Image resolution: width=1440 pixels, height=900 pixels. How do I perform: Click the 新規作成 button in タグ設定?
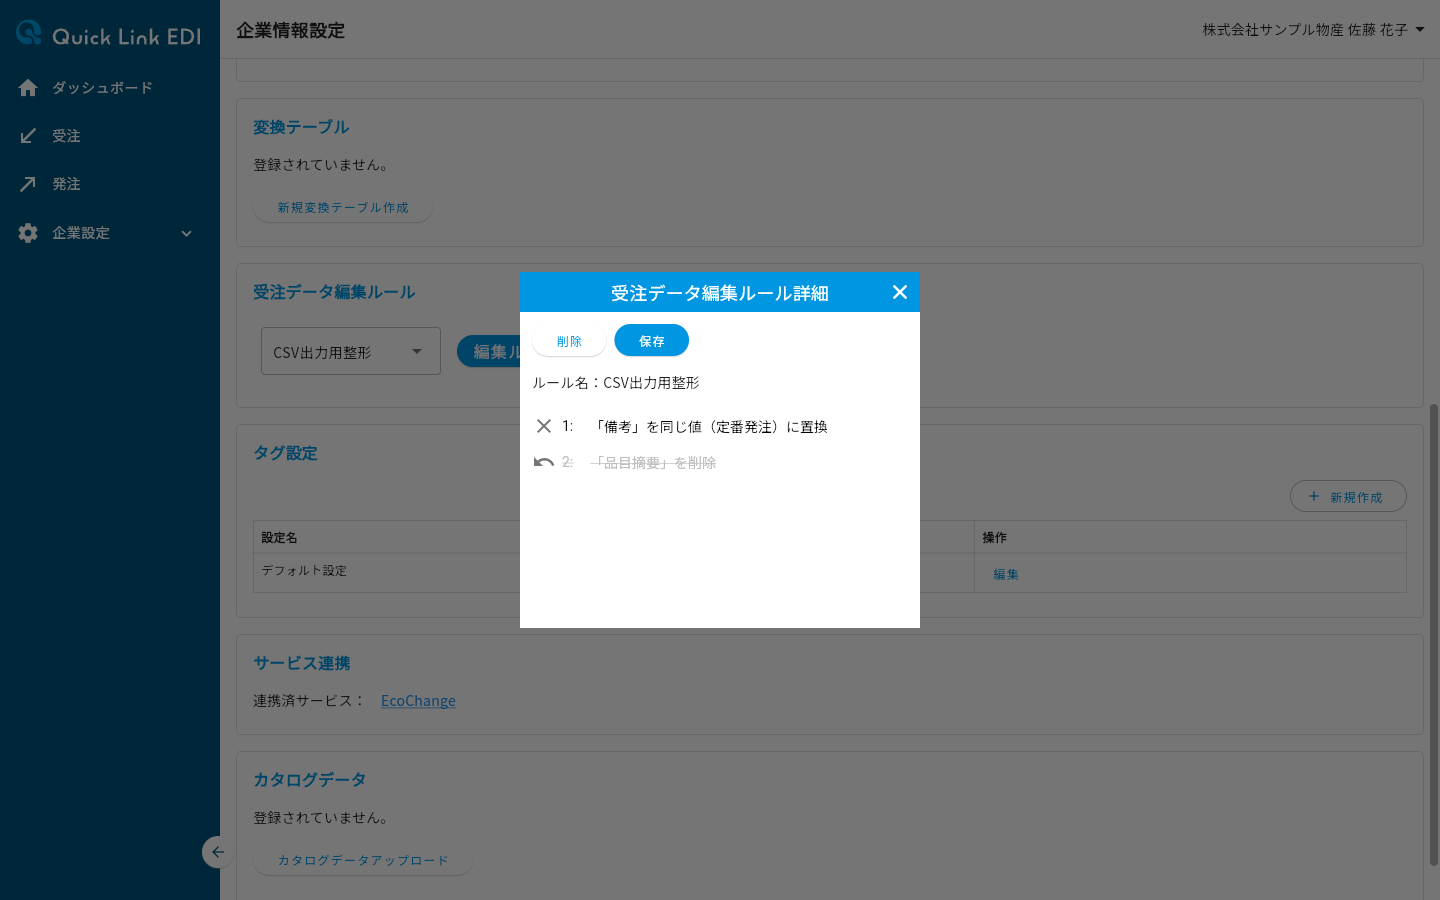pyautogui.click(x=1348, y=496)
